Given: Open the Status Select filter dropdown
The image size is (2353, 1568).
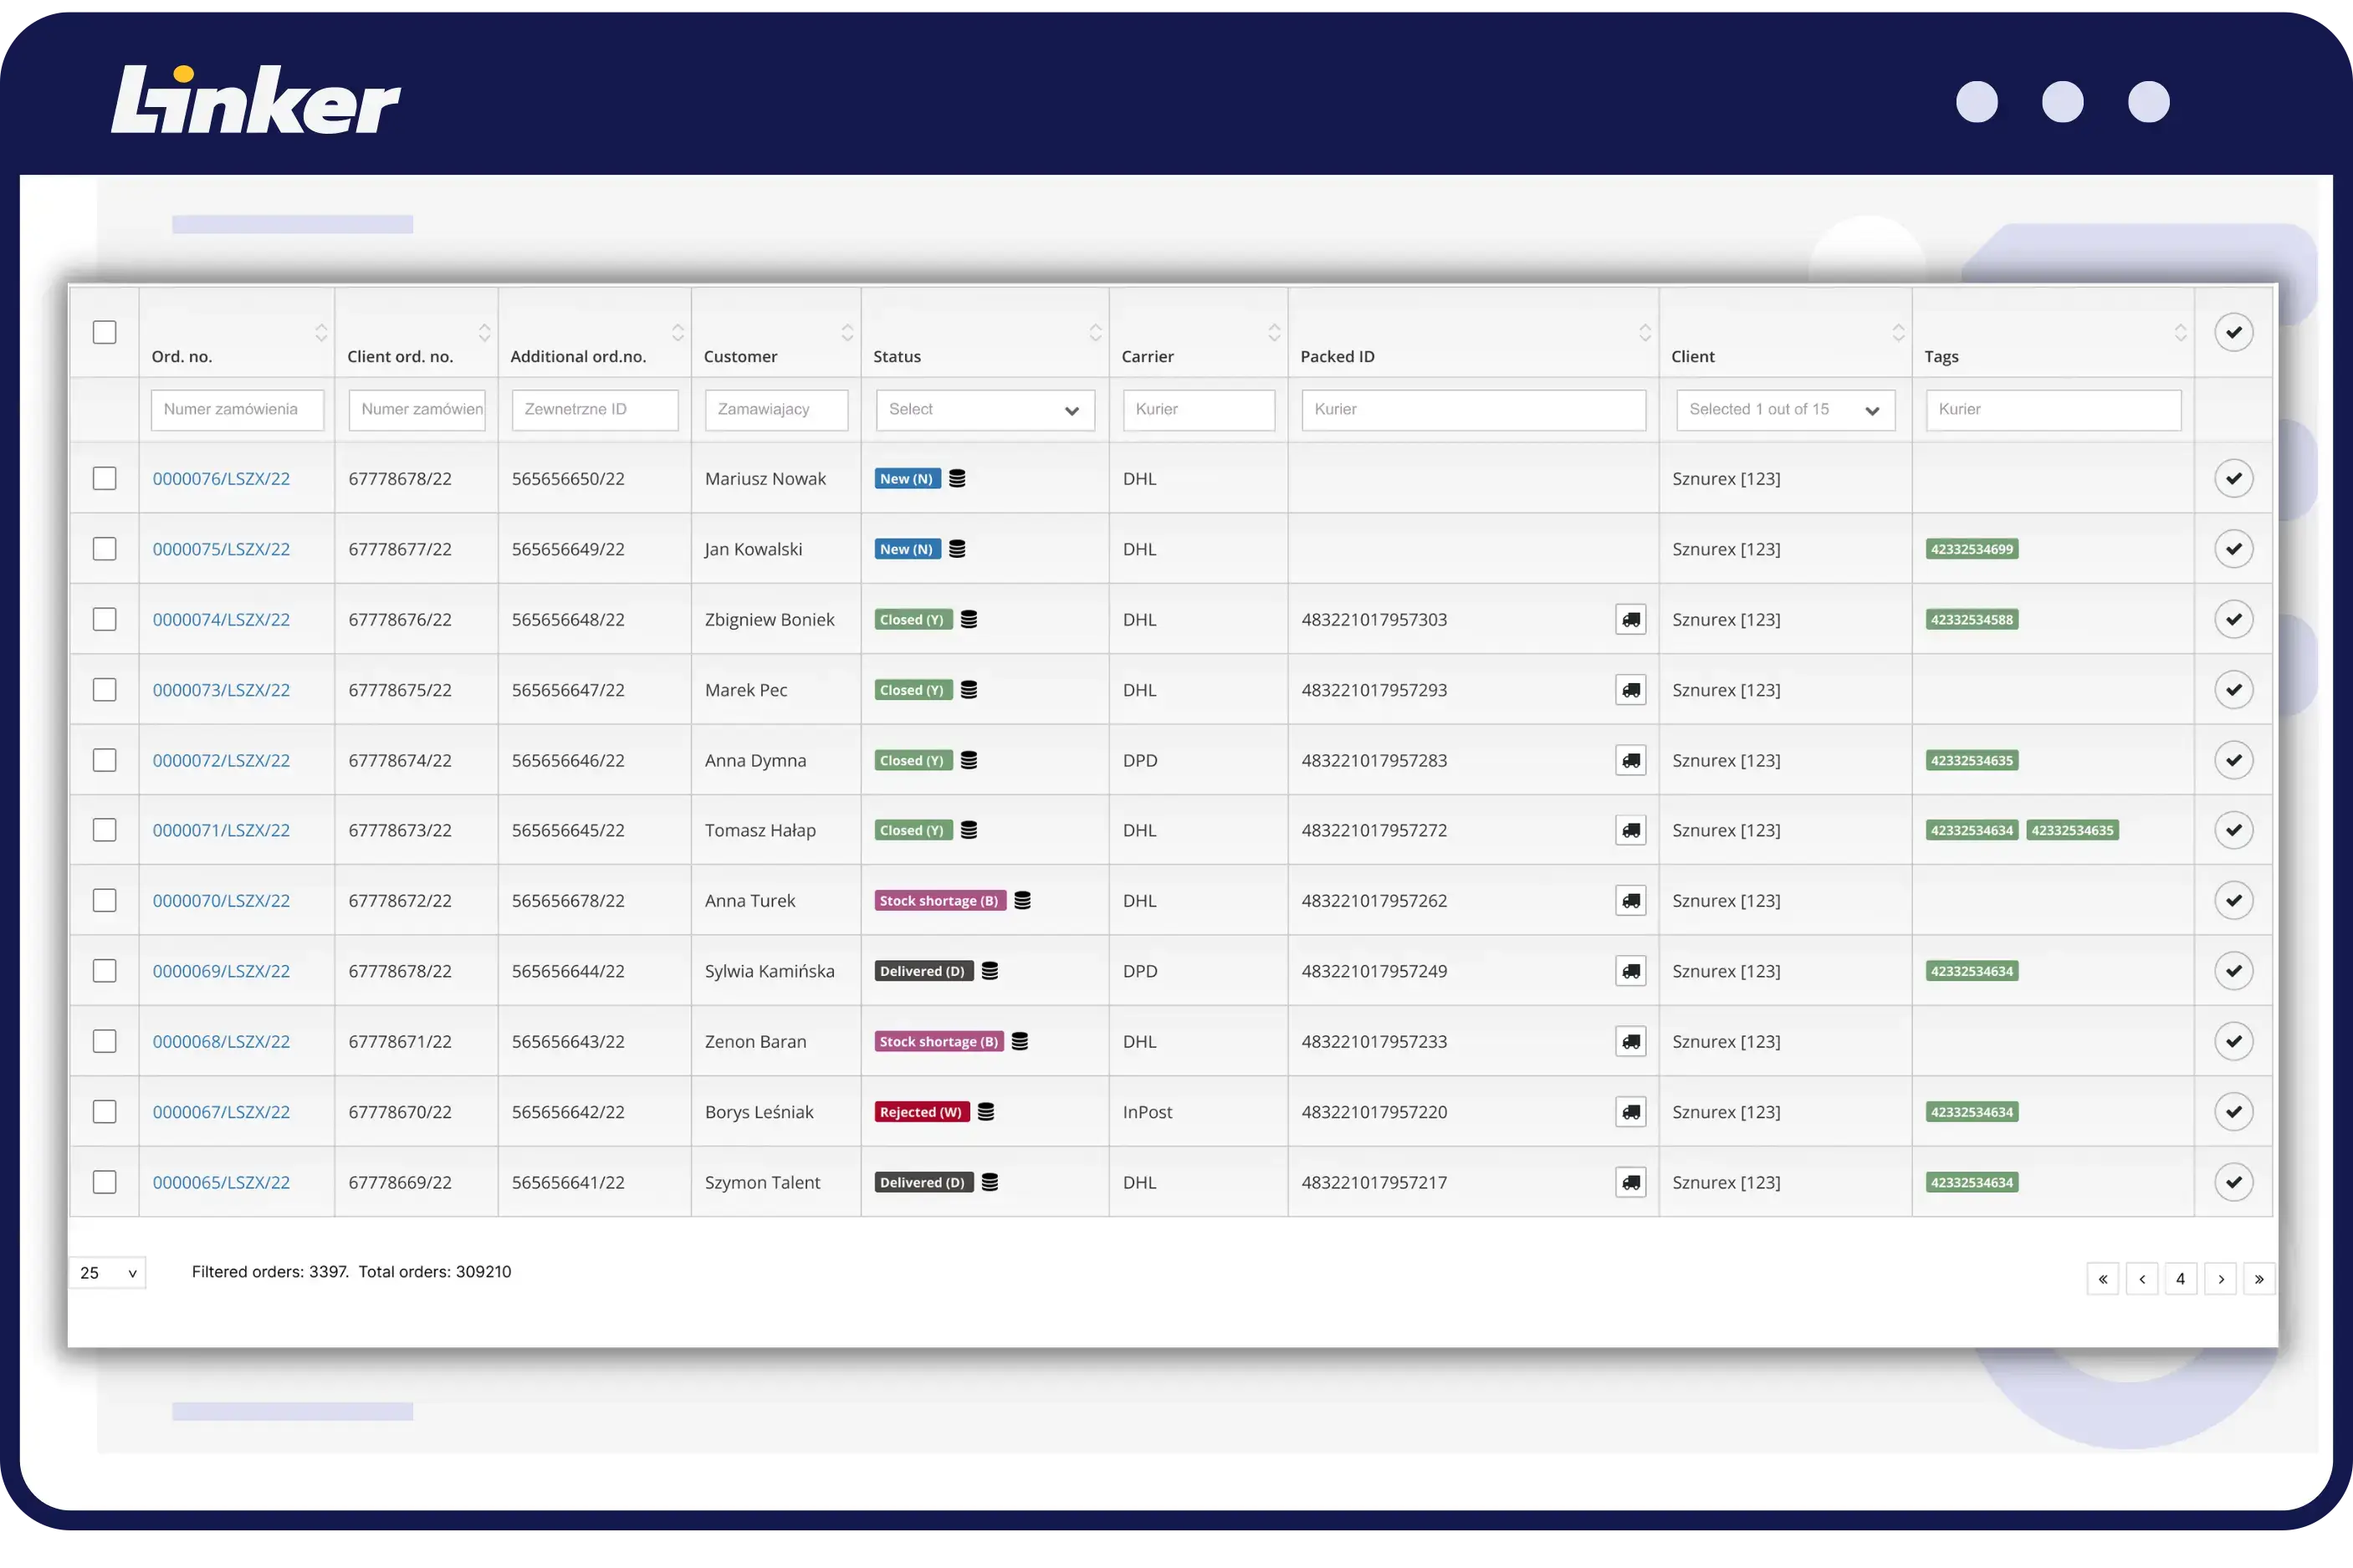Looking at the screenshot, I should pos(985,410).
